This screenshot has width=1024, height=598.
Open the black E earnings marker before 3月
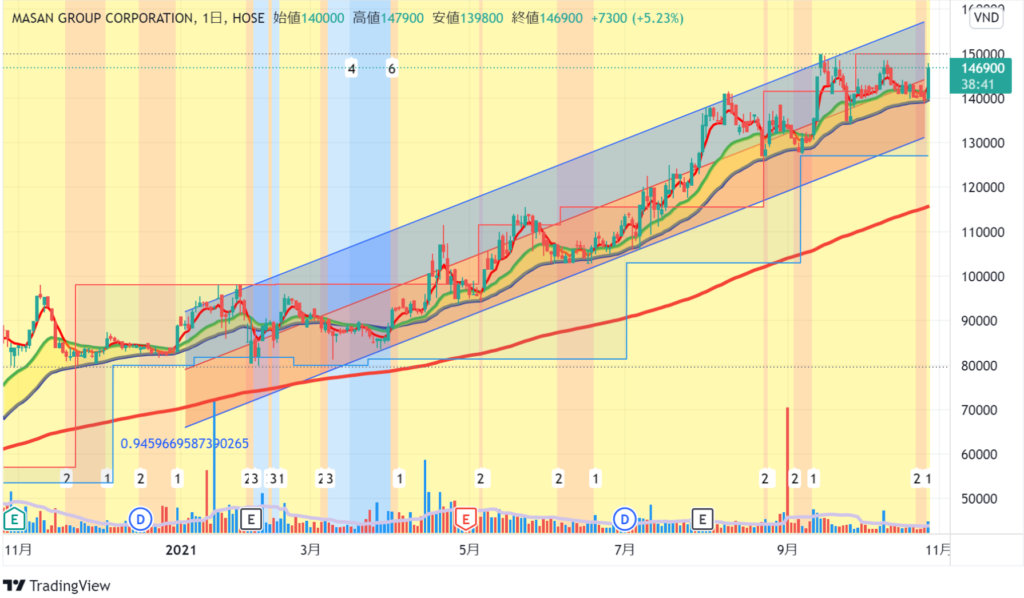(251, 520)
